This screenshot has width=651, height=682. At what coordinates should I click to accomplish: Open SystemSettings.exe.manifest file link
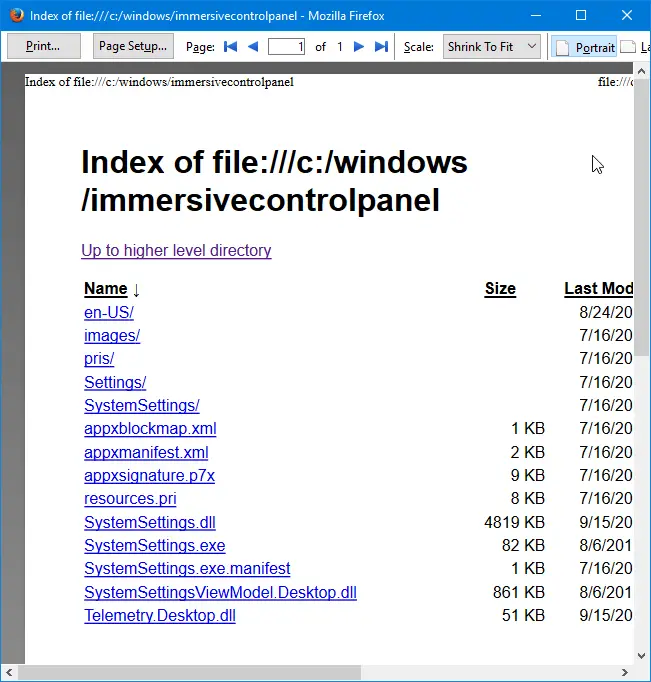pos(187,568)
